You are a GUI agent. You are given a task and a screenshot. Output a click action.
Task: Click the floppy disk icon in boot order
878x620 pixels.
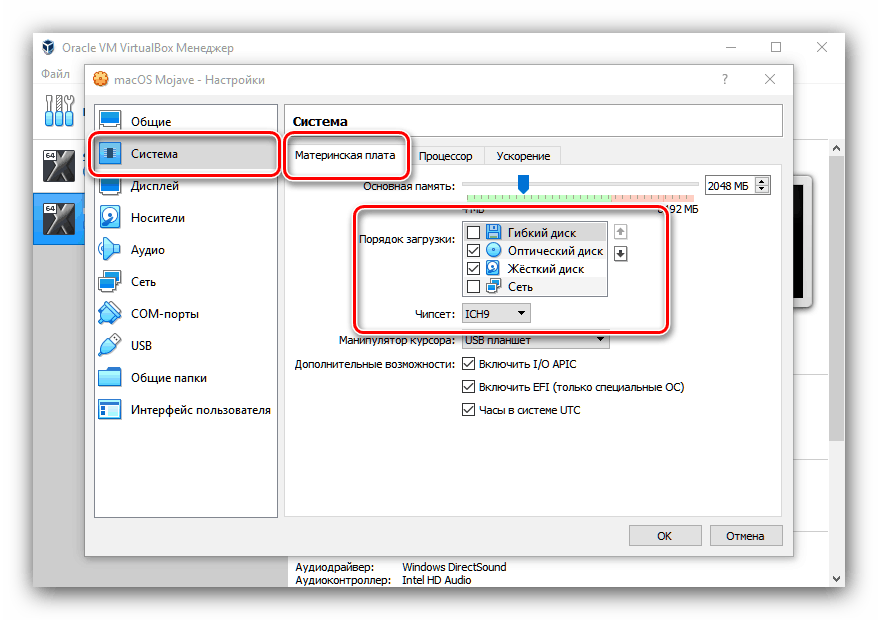click(x=493, y=232)
